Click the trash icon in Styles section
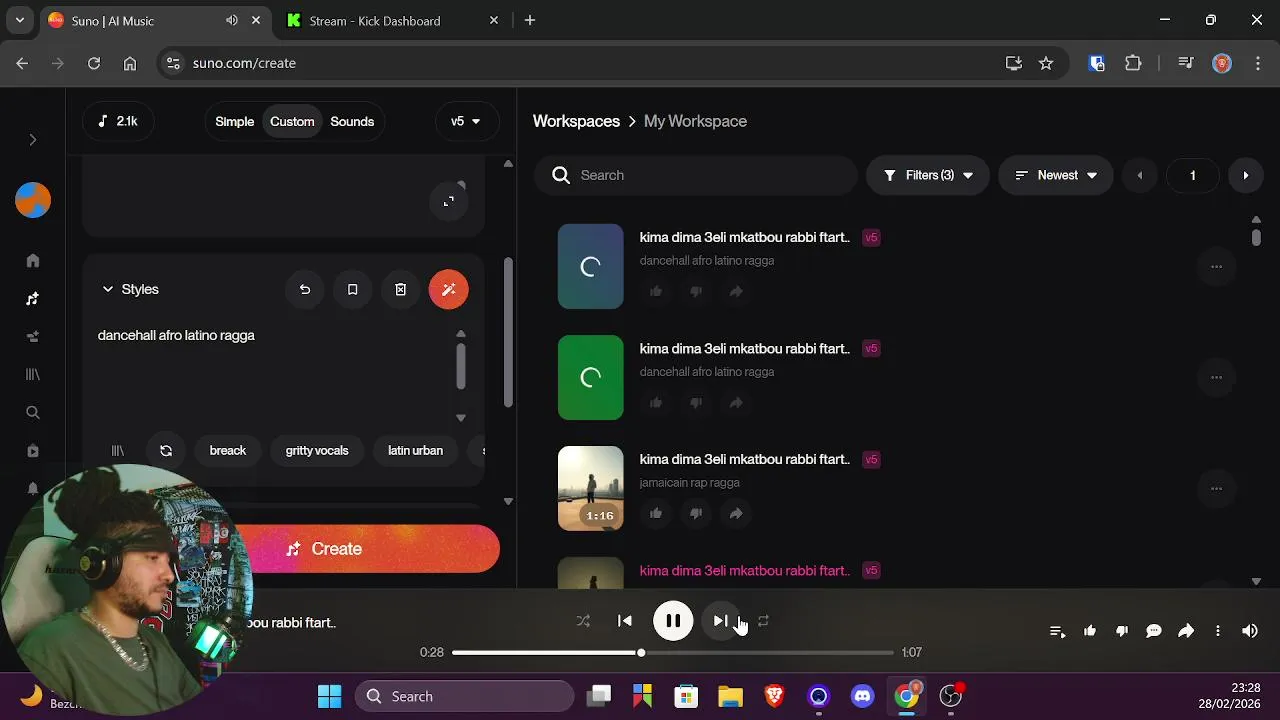1280x720 pixels. [x=400, y=289]
